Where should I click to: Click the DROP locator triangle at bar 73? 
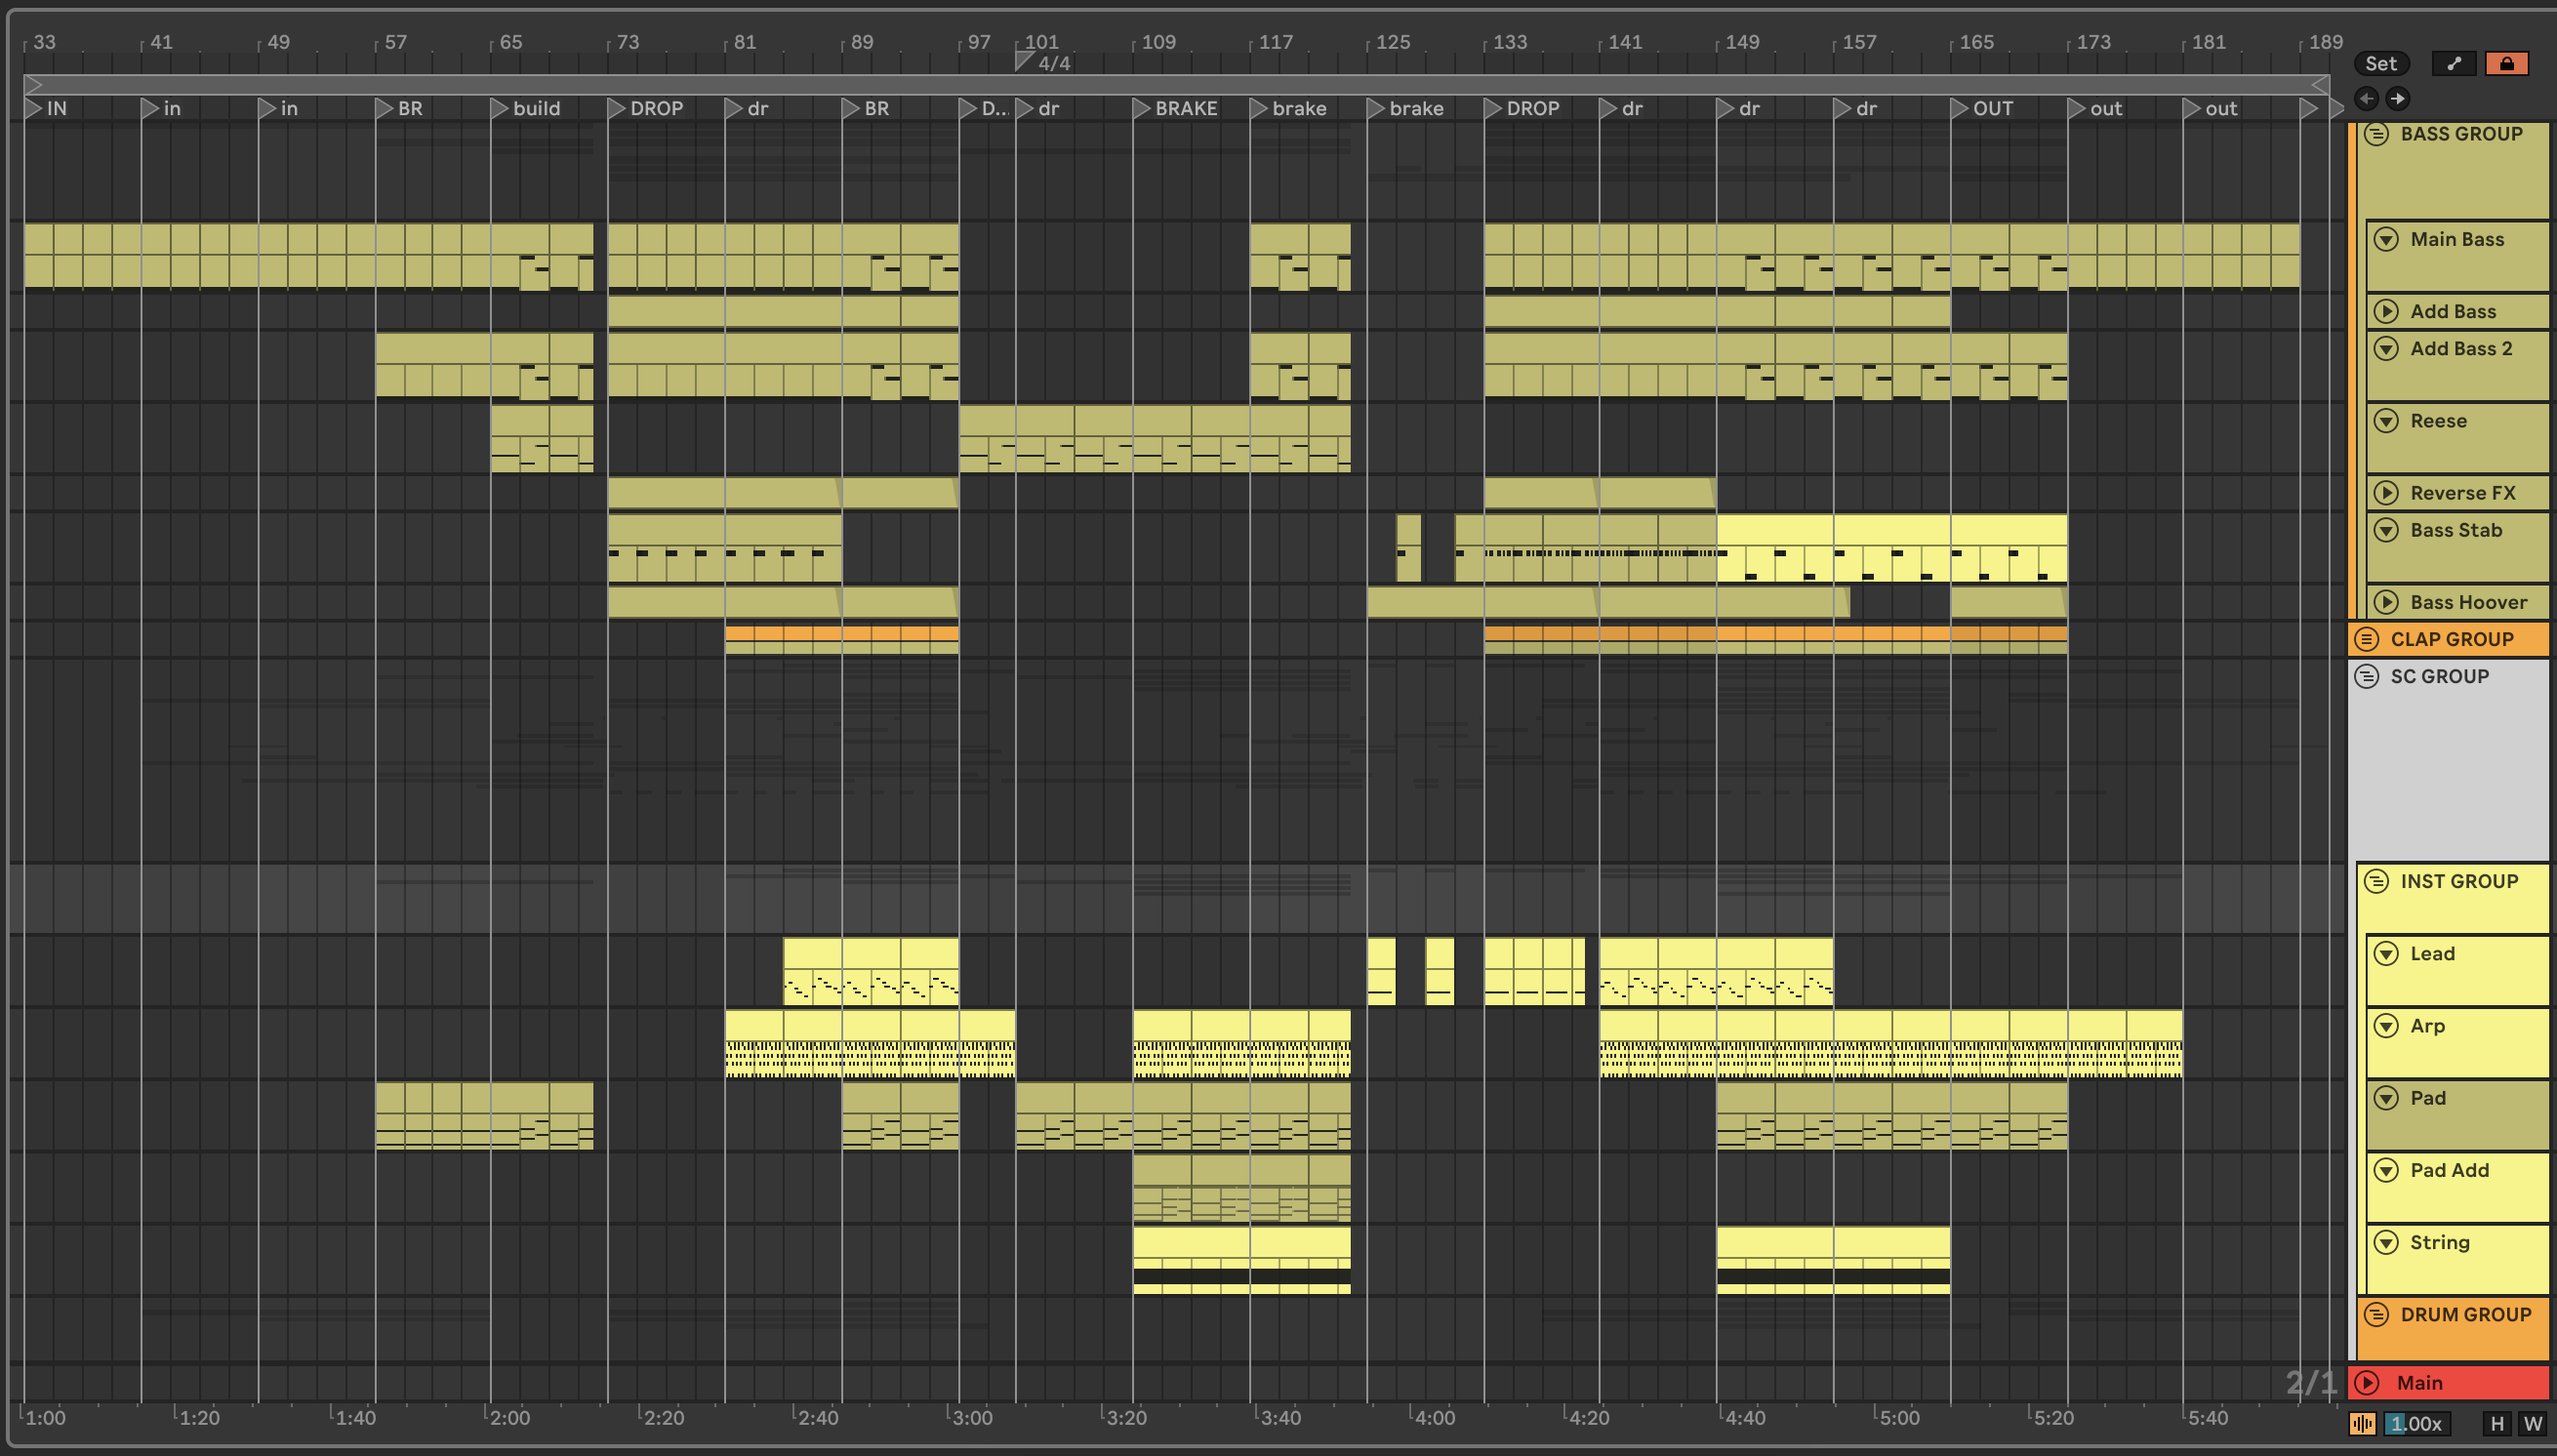(617, 108)
